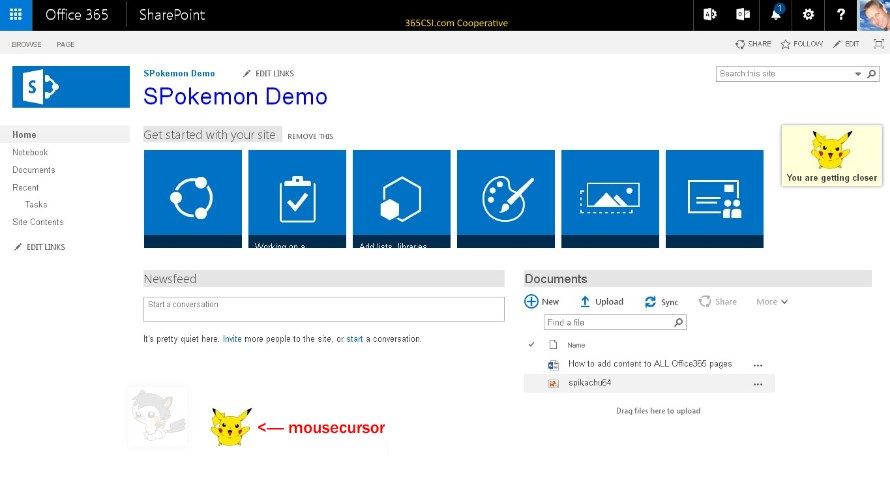Focus the Start a conversation box

point(324,309)
